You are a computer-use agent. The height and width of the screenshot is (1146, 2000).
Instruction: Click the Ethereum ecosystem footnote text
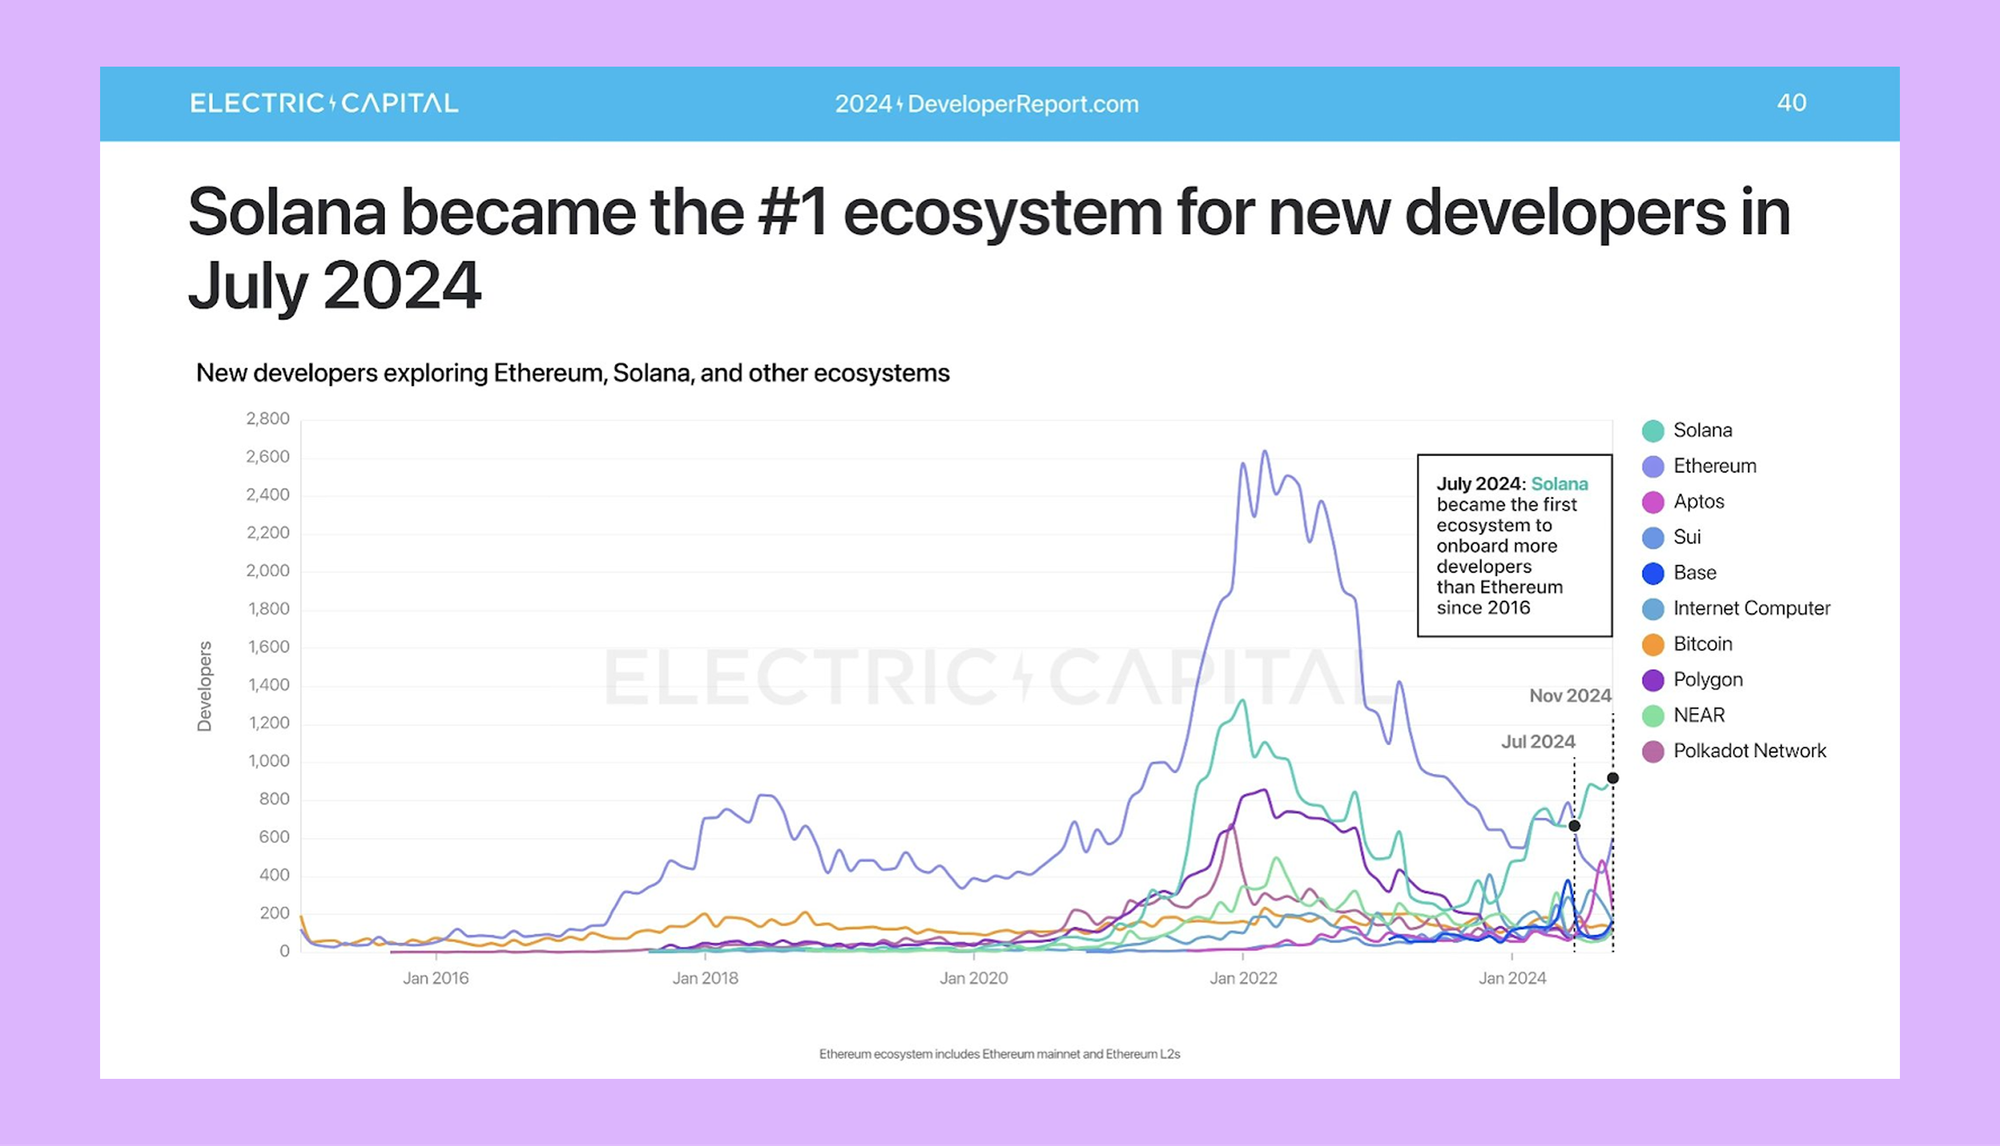coord(999,1054)
